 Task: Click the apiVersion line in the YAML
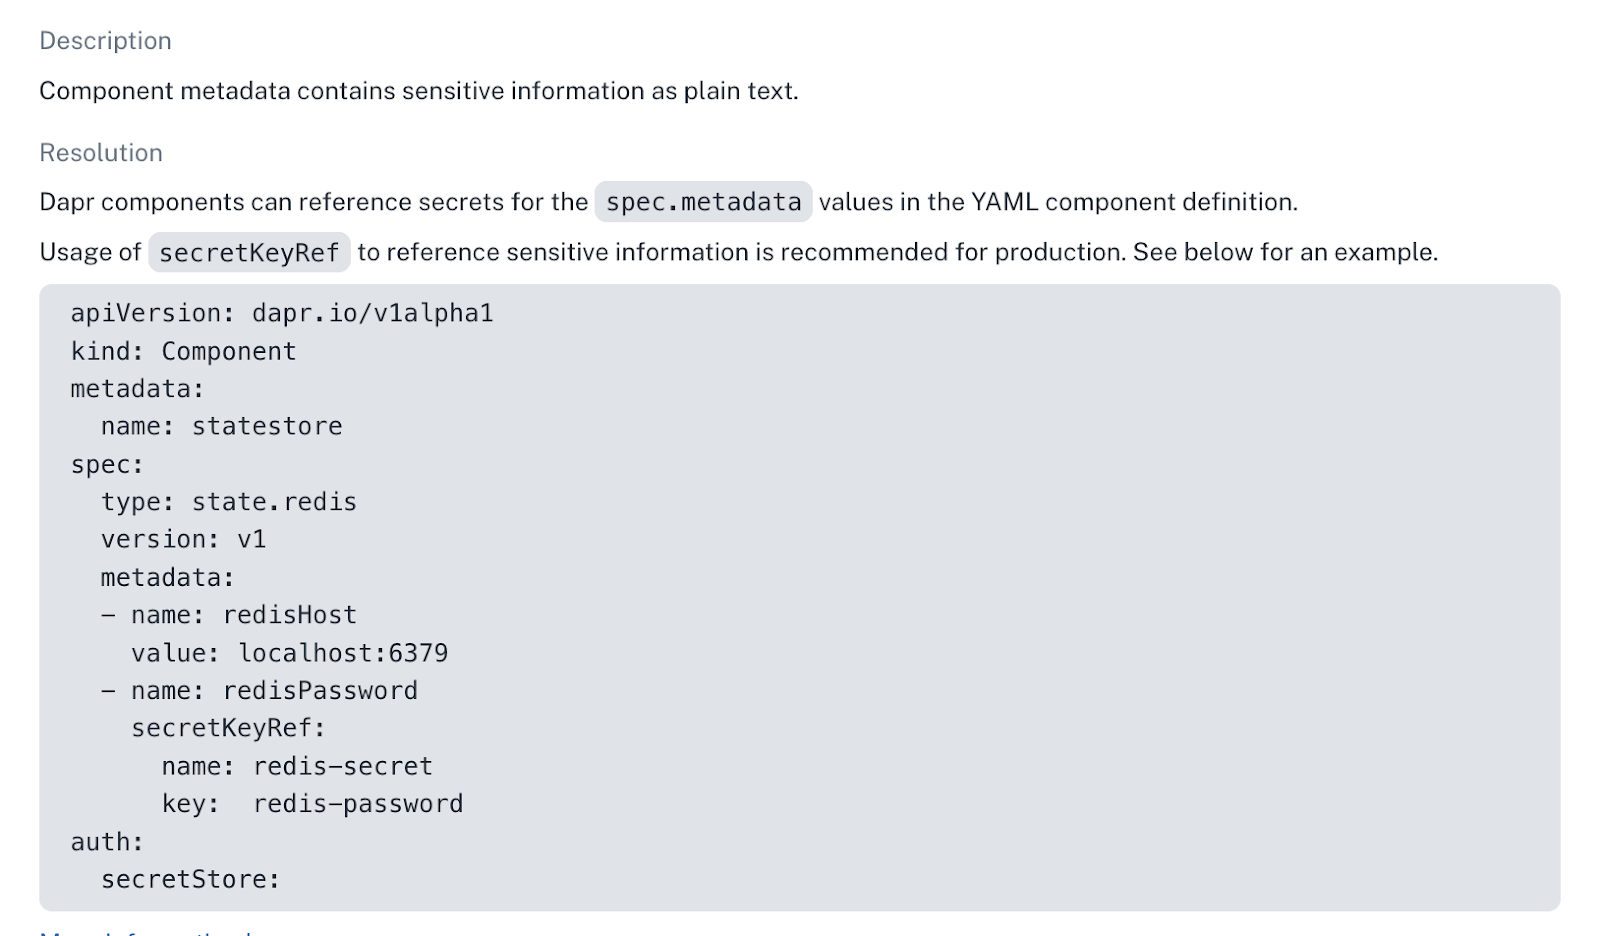281,314
